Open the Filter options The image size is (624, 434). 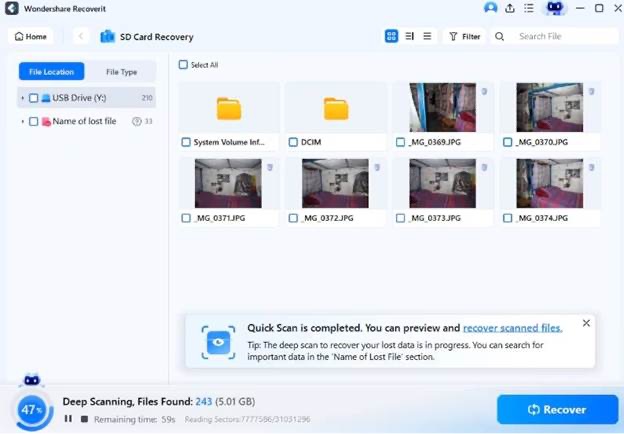coord(464,37)
